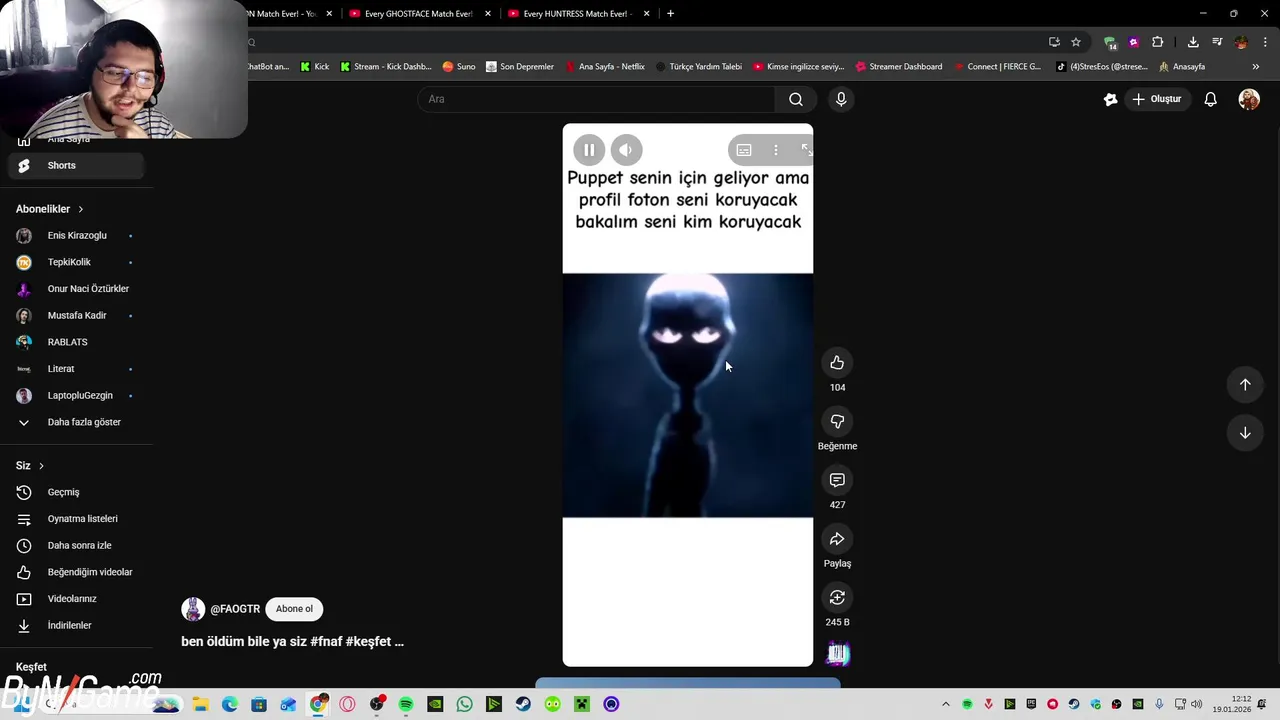Expand the Siz section chevron

pyautogui.click(x=41, y=466)
